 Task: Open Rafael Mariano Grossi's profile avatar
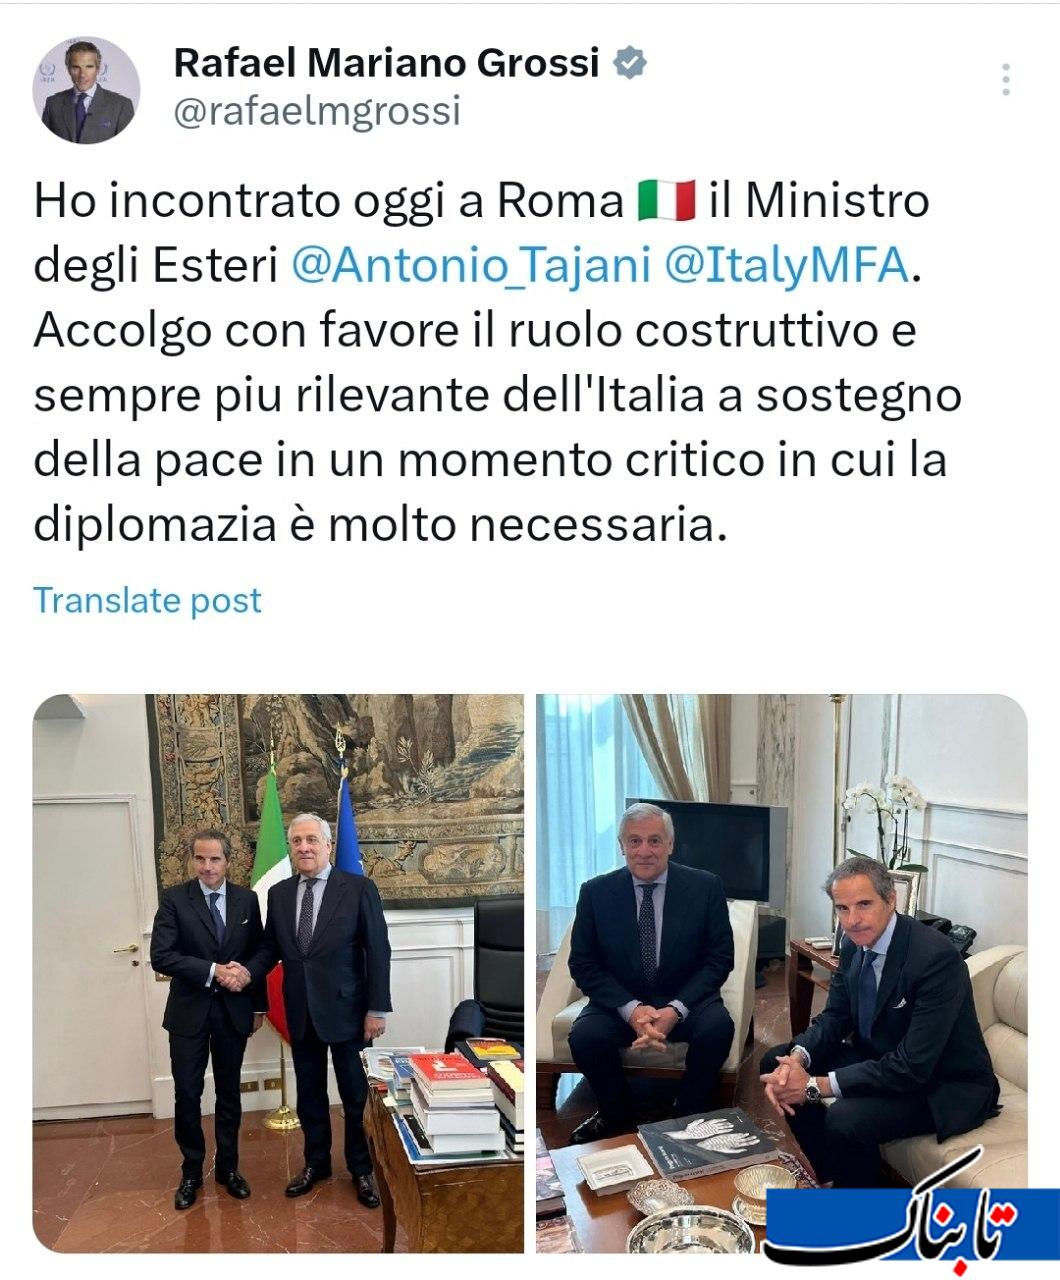[87, 91]
